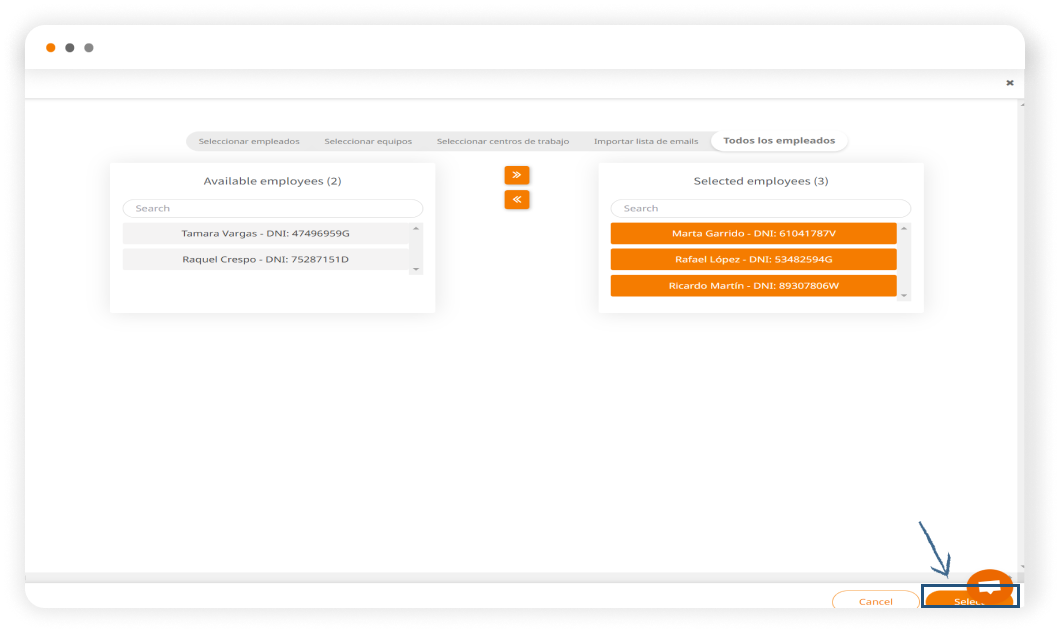Viewport: 1061px width, 633px height.
Task: Click Marta Garrido in selected employees
Action: 753,234
